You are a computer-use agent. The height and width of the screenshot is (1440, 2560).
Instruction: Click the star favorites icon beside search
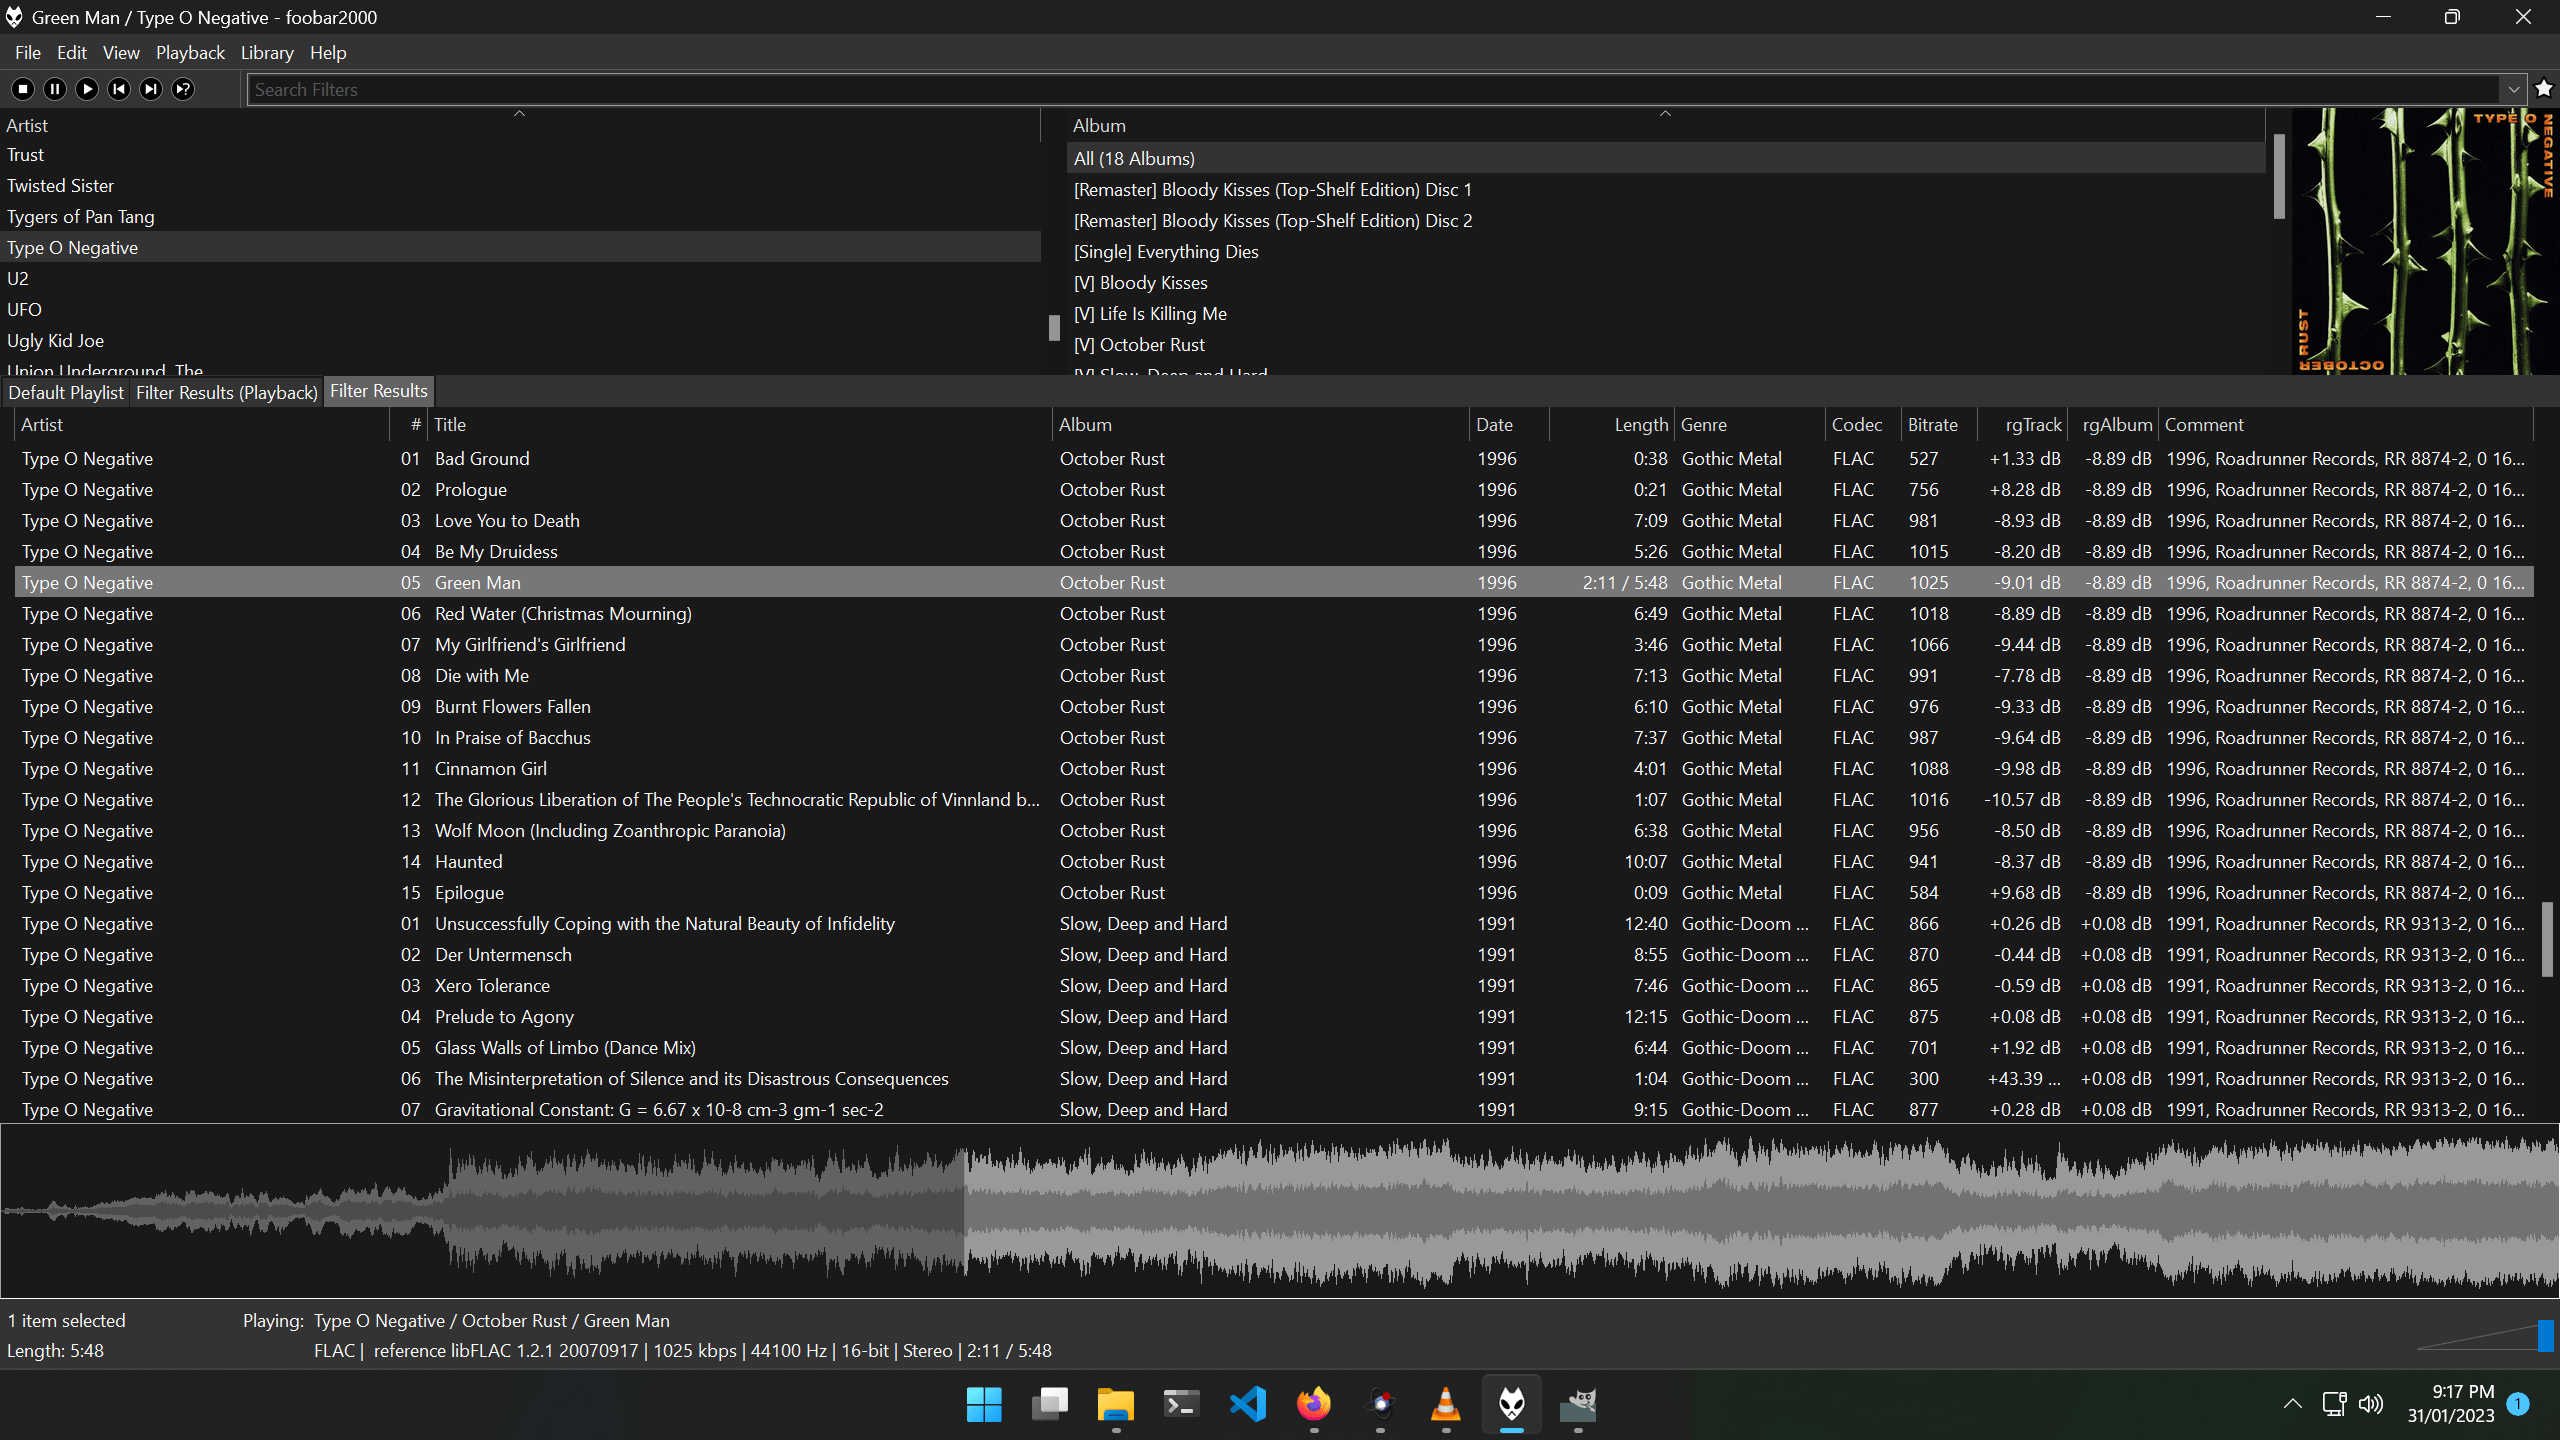click(x=2544, y=89)
